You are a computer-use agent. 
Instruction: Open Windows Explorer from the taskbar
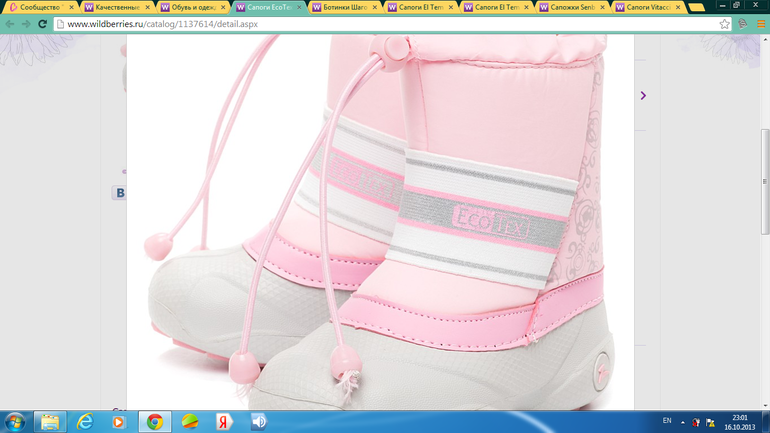[50, 422]
